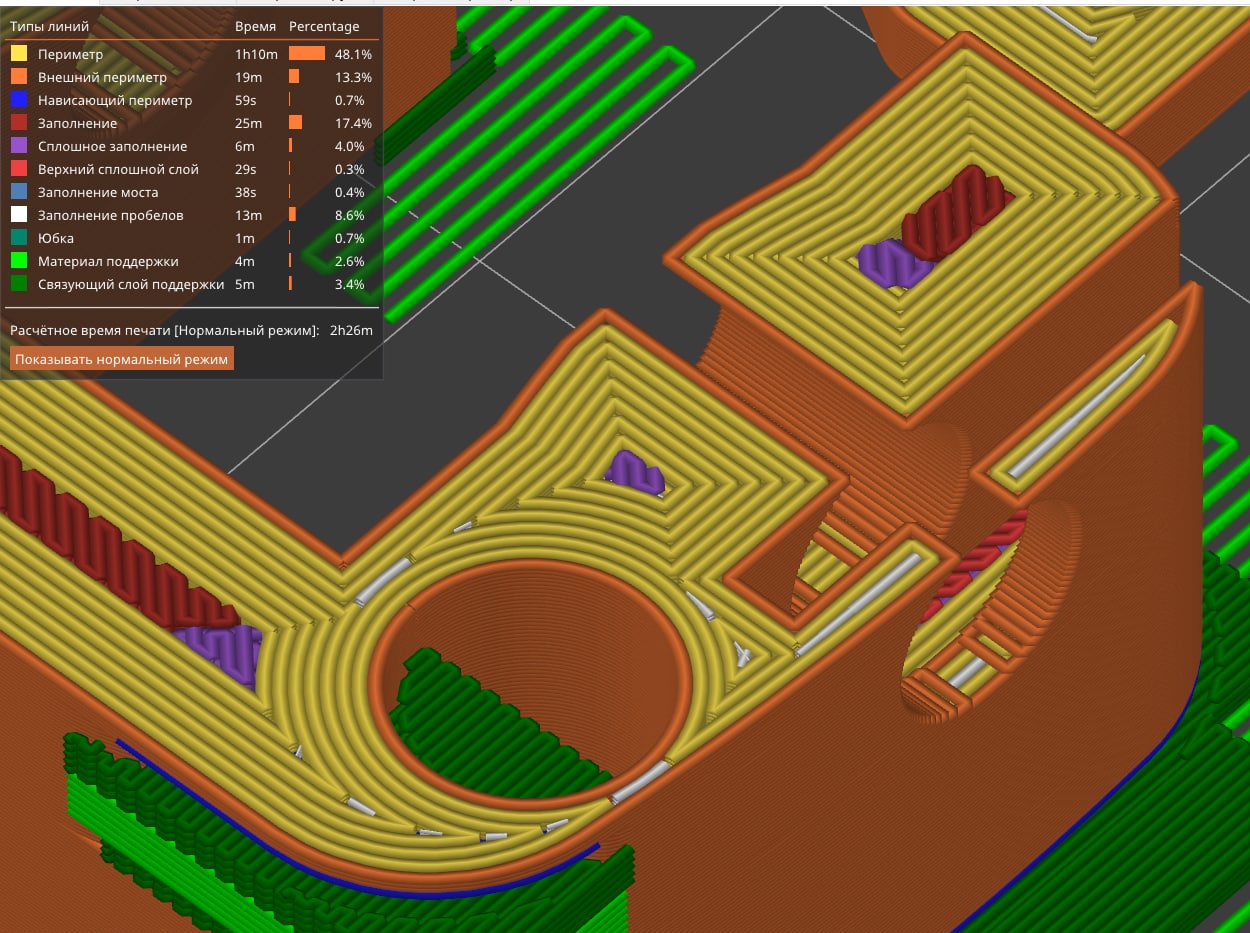Screen dimensions: 1250x933
Task: Click the red Верхний сплошной слой swatch
Action: (x=19, y=169)
